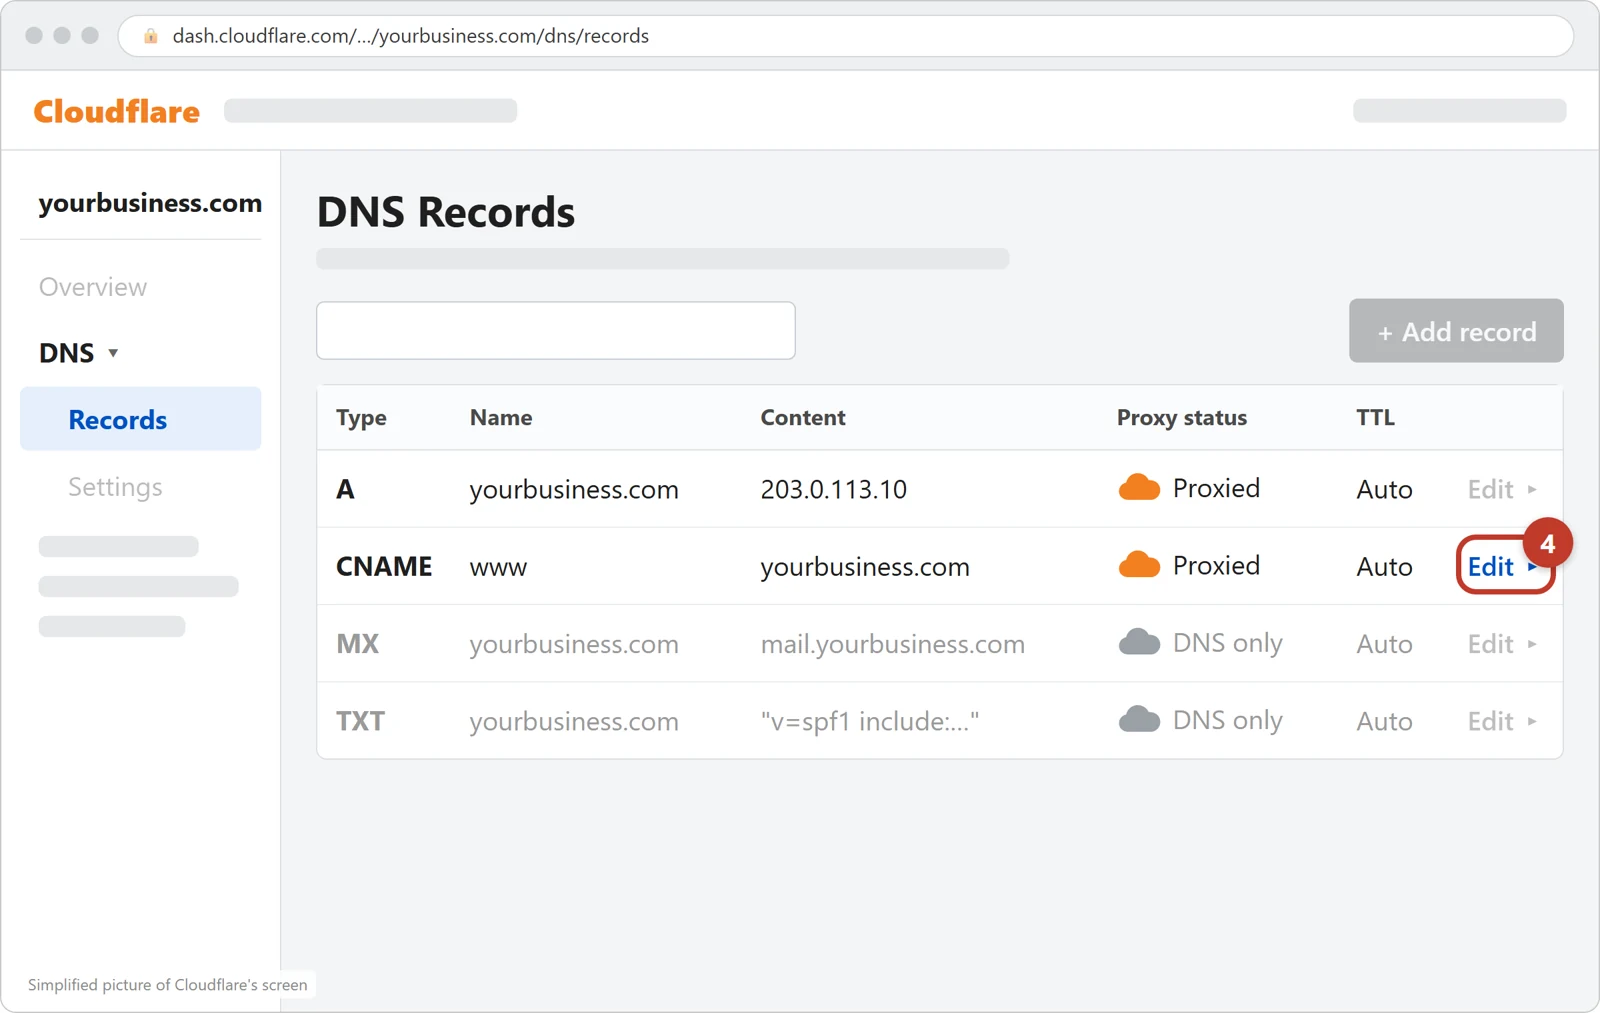Select the Records sidebar item

[141, 419]
